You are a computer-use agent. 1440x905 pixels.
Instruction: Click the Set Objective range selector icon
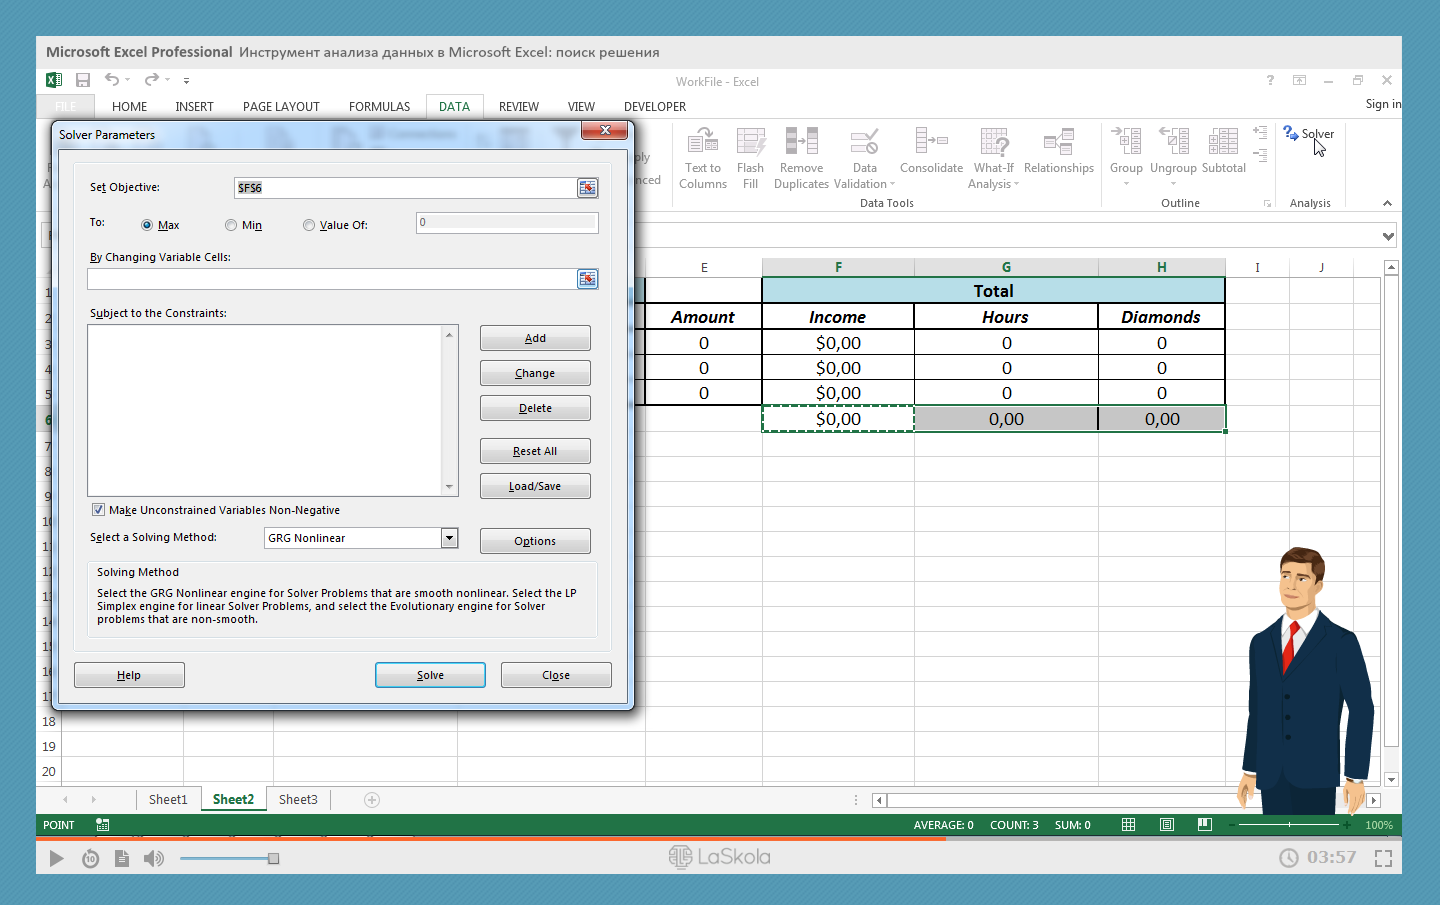coord(587,188)
